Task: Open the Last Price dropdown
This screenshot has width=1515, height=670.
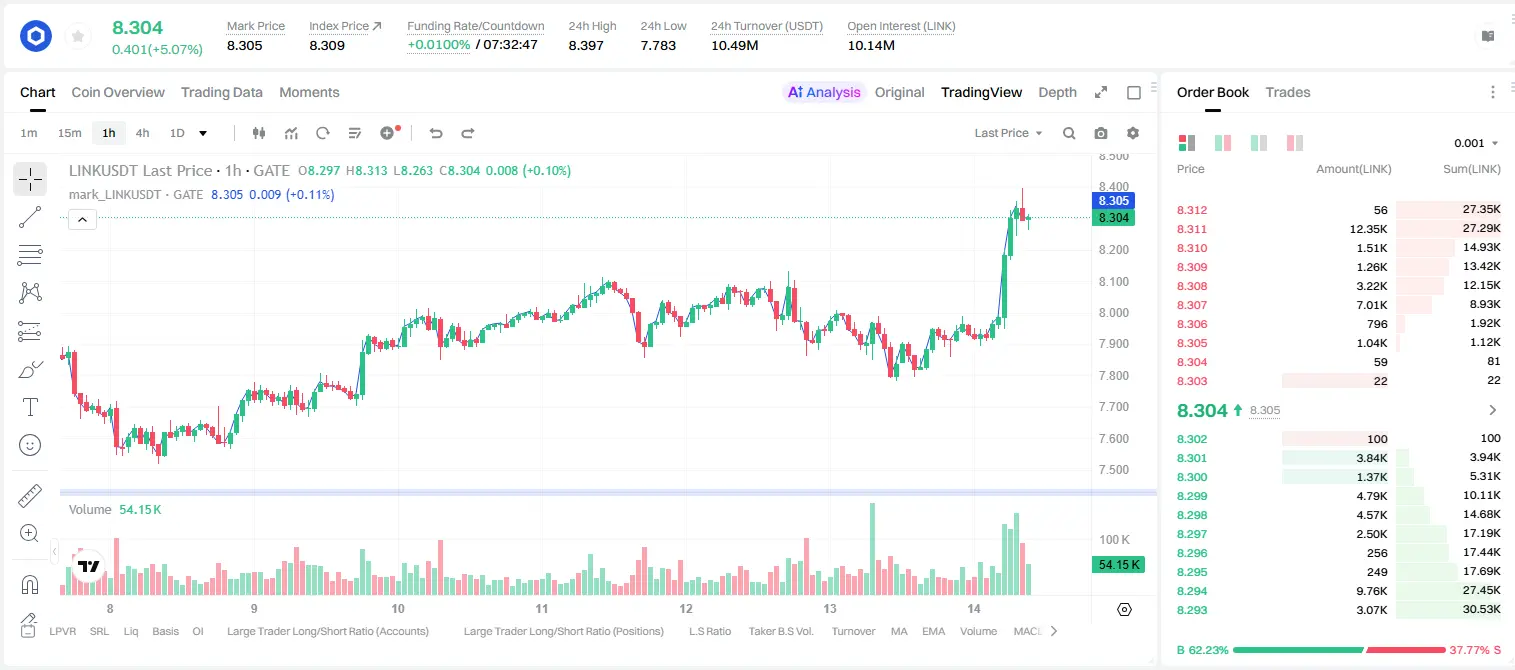Action: pyautogui.click(x=1008, y=133)
